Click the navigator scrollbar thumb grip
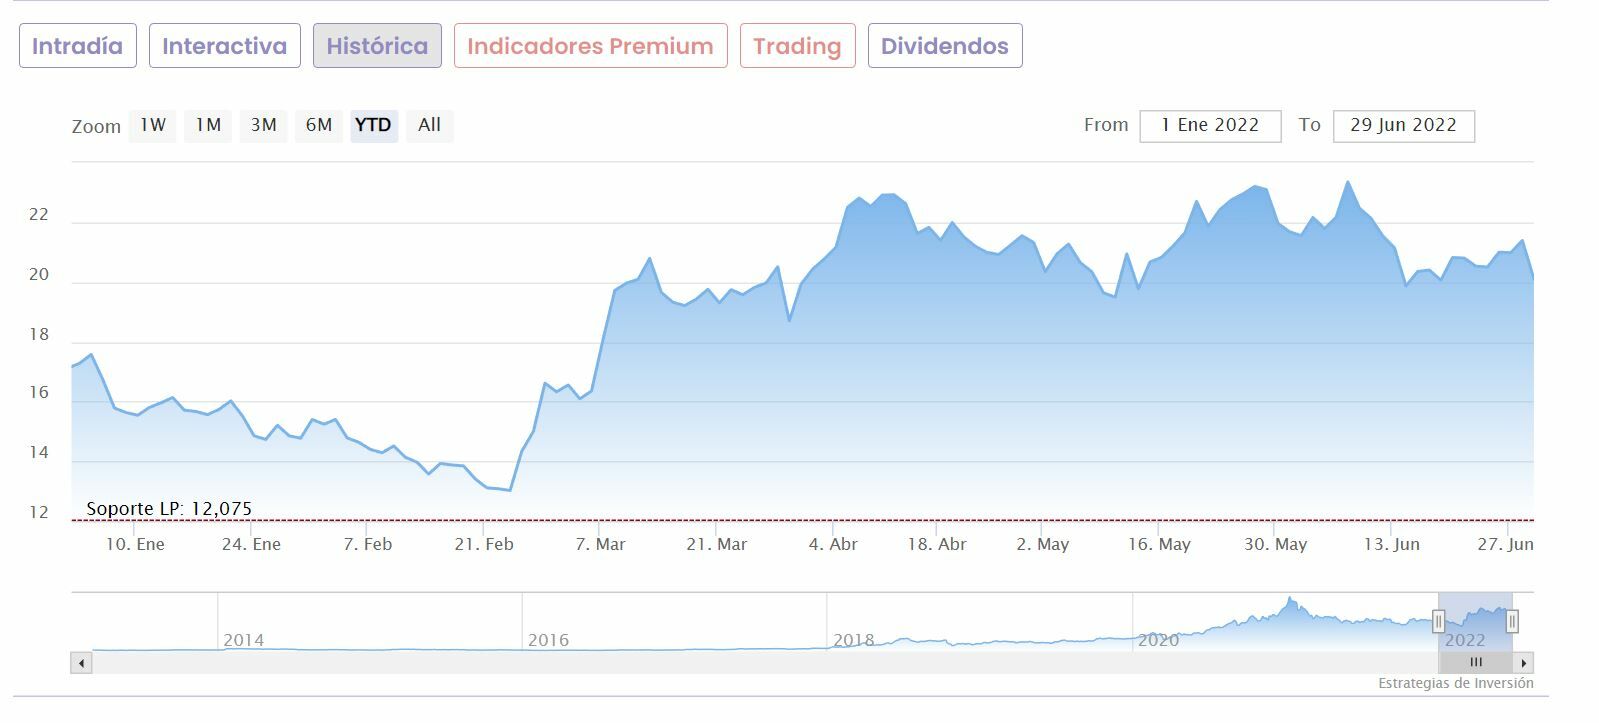 pos(1475,662)
